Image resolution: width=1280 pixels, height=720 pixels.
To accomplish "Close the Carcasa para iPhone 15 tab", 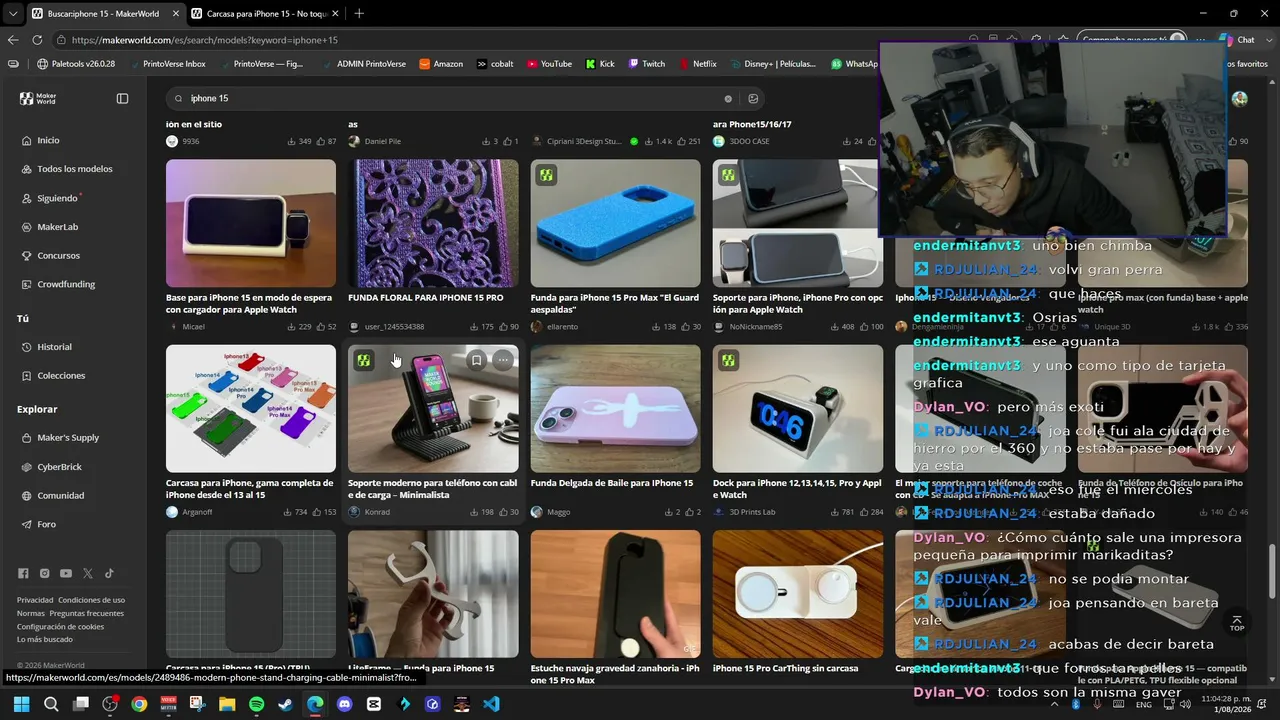I will [x=333, y=13].
